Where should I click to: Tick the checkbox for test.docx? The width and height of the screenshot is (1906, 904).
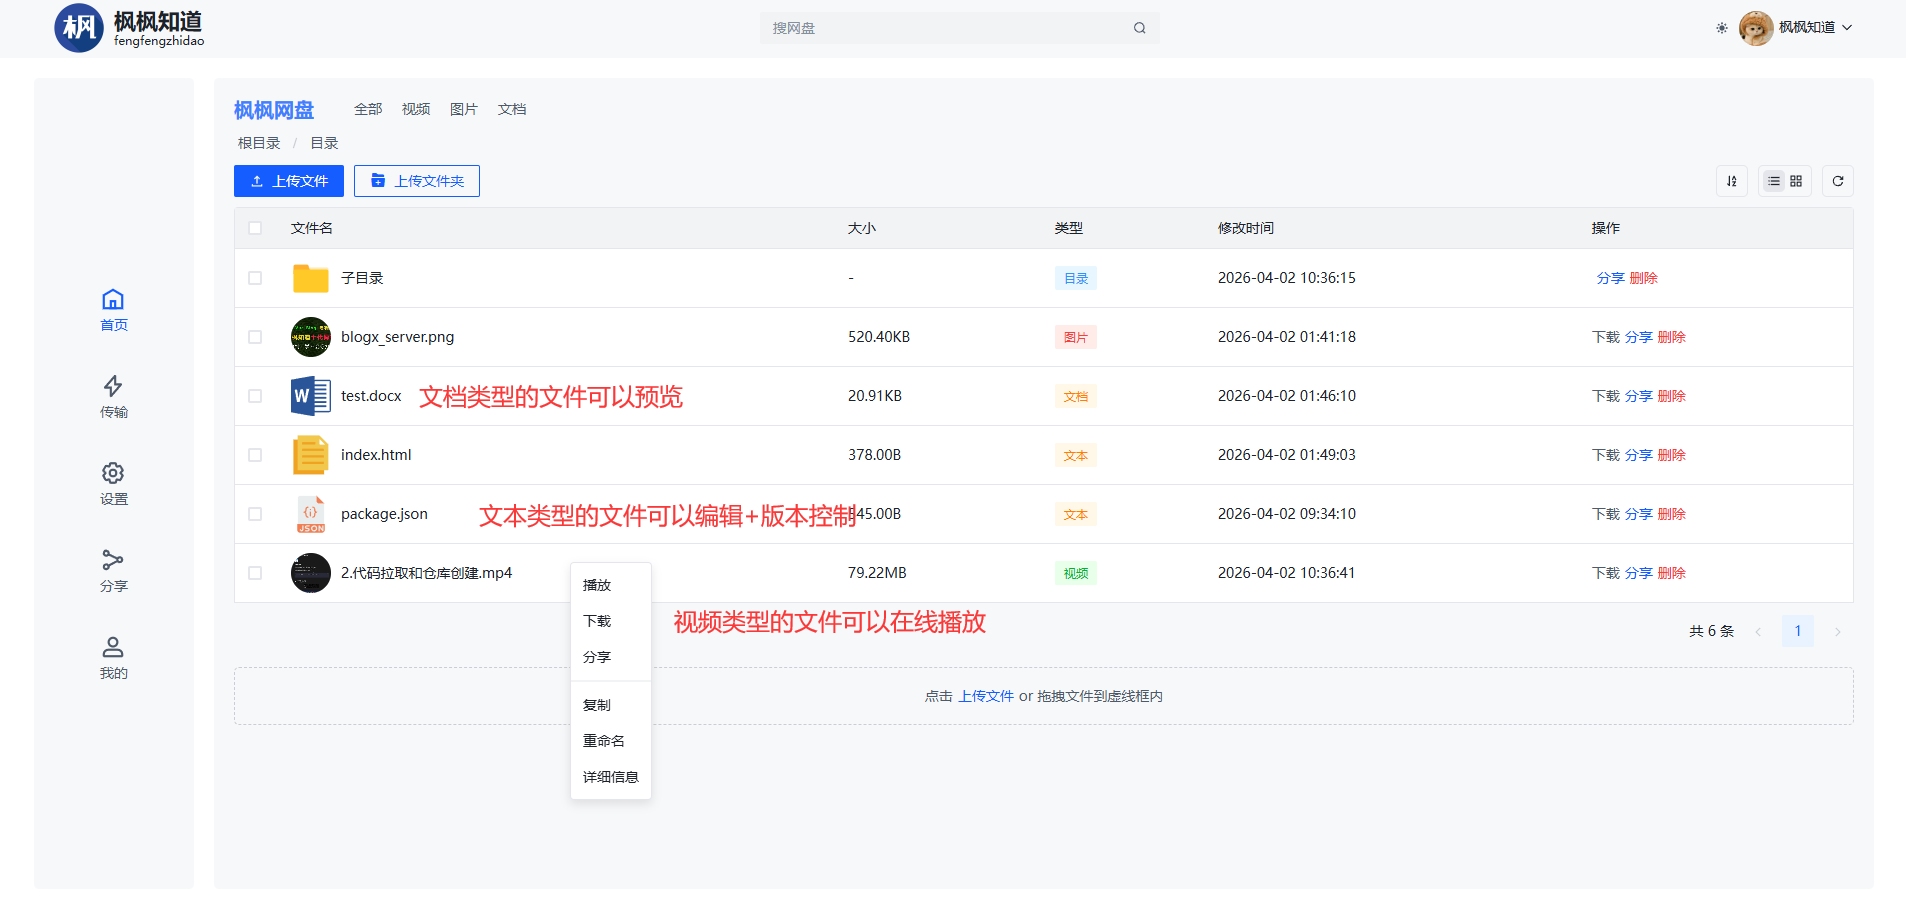(x=255, y=396)
